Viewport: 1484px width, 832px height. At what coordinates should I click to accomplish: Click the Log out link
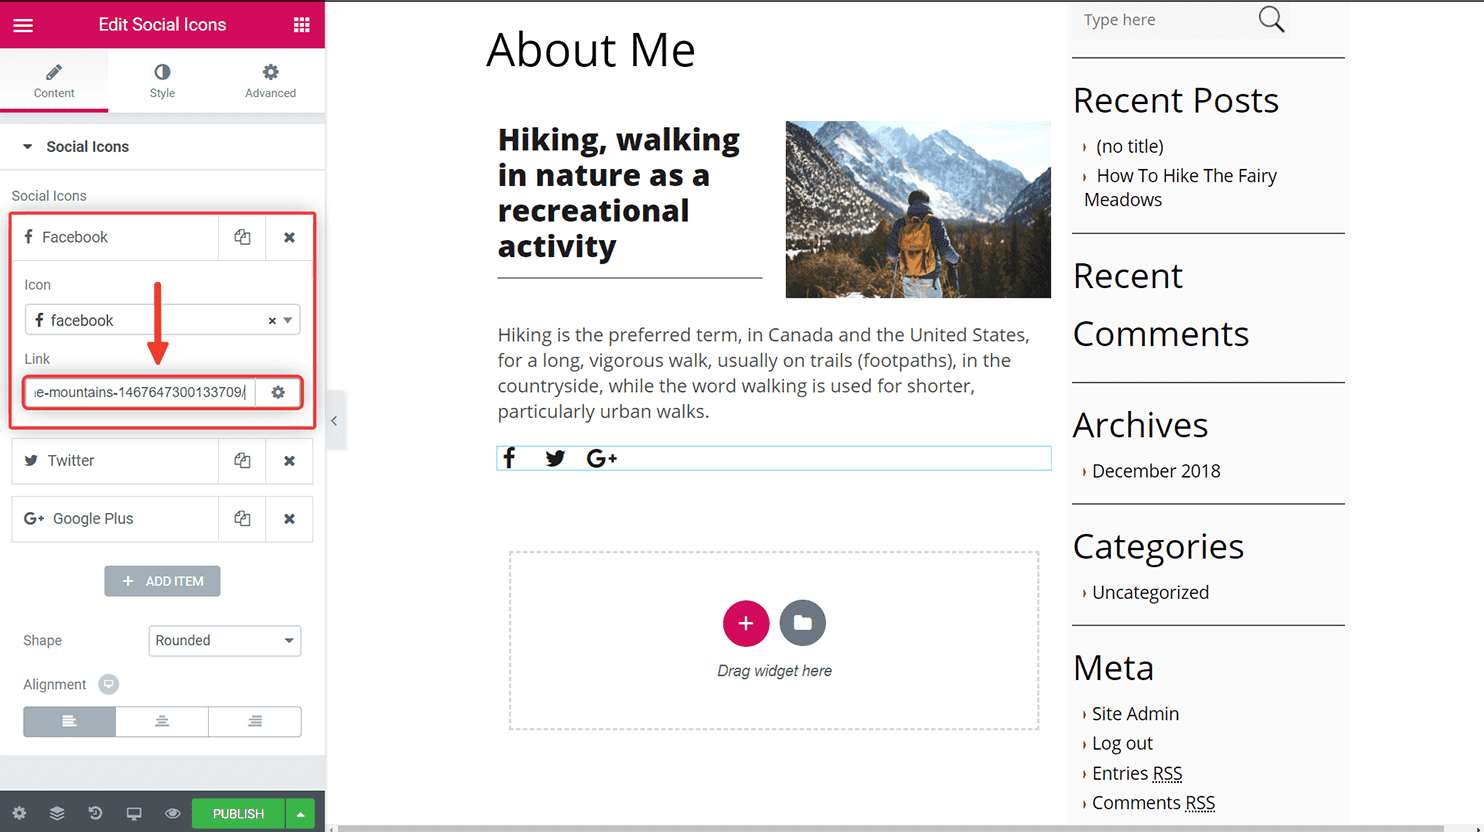(x=1122, y=744)
